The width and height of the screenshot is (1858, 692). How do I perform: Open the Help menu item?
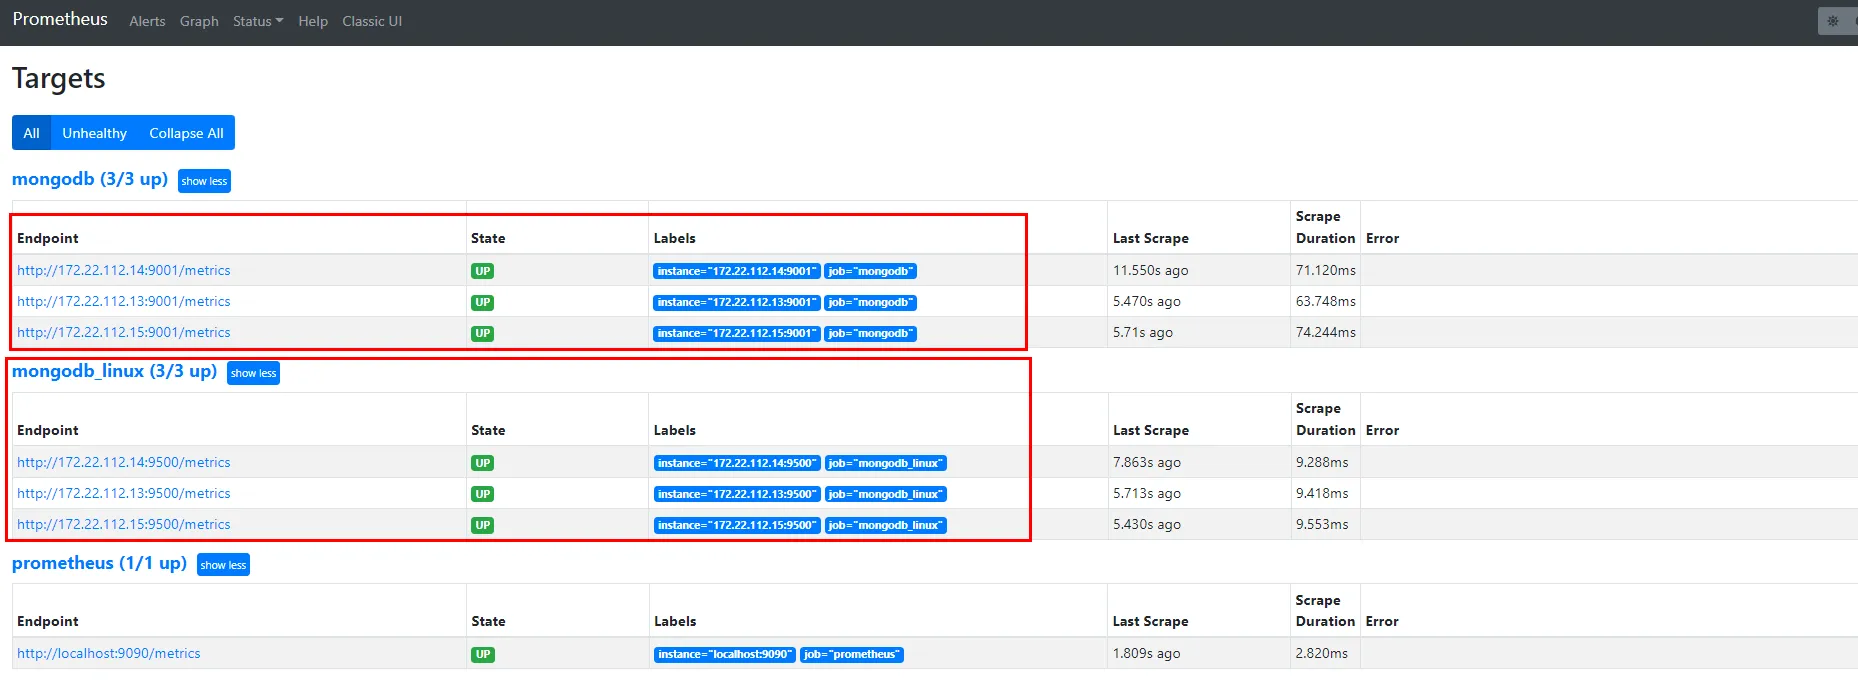(x=313, y=21)
